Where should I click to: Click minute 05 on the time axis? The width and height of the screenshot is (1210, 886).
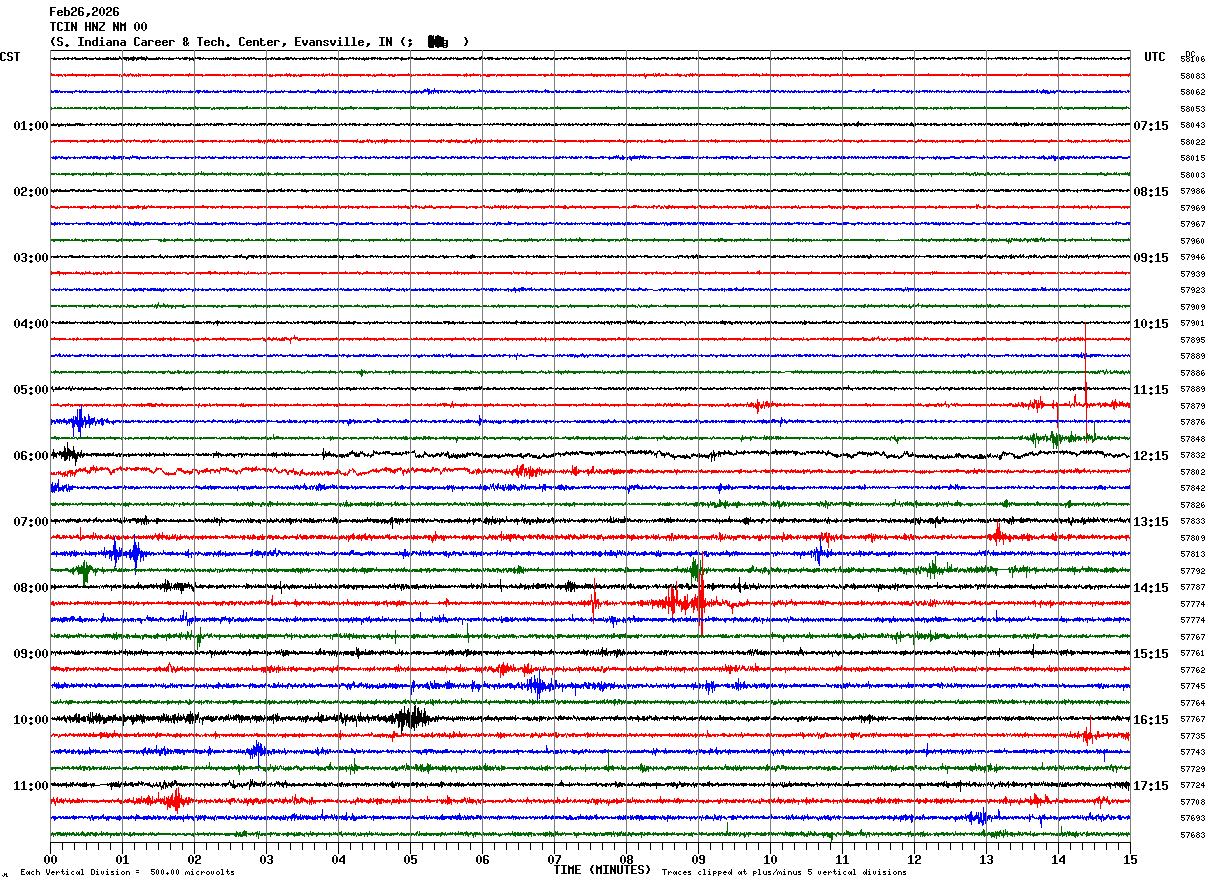[x=410, y=859]
